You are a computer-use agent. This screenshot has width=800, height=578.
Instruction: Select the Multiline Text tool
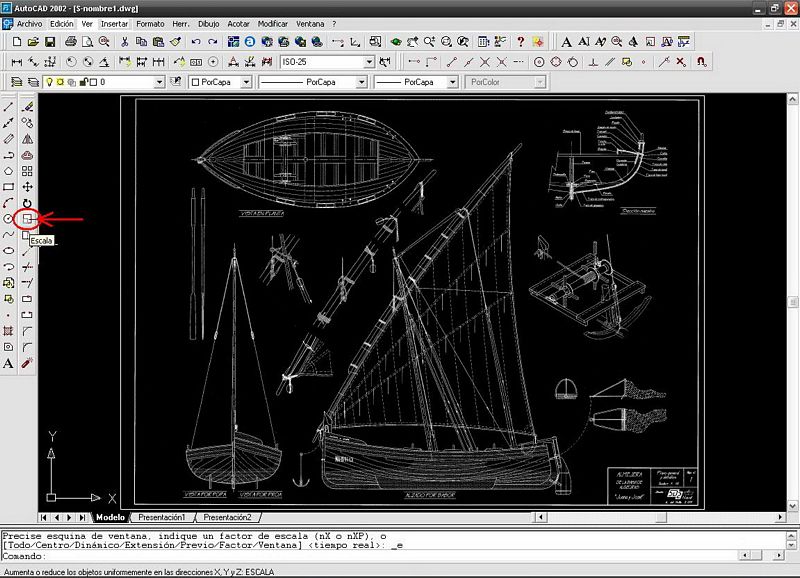[x=8, y=363]
